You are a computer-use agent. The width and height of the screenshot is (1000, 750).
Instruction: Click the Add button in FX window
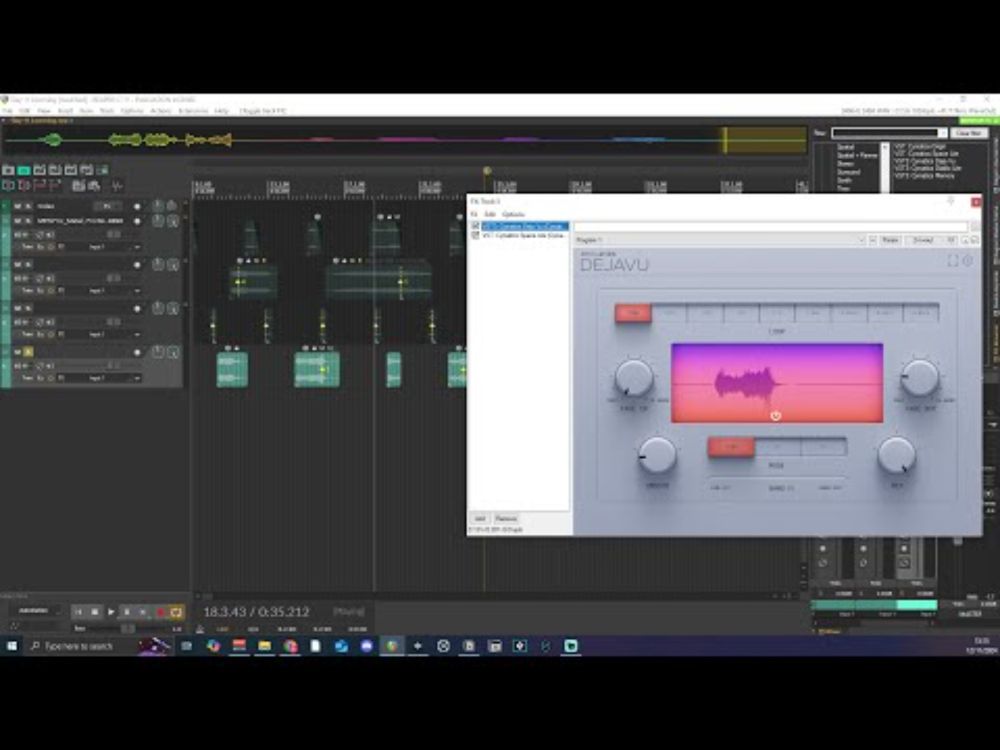[x=480, y=518]
